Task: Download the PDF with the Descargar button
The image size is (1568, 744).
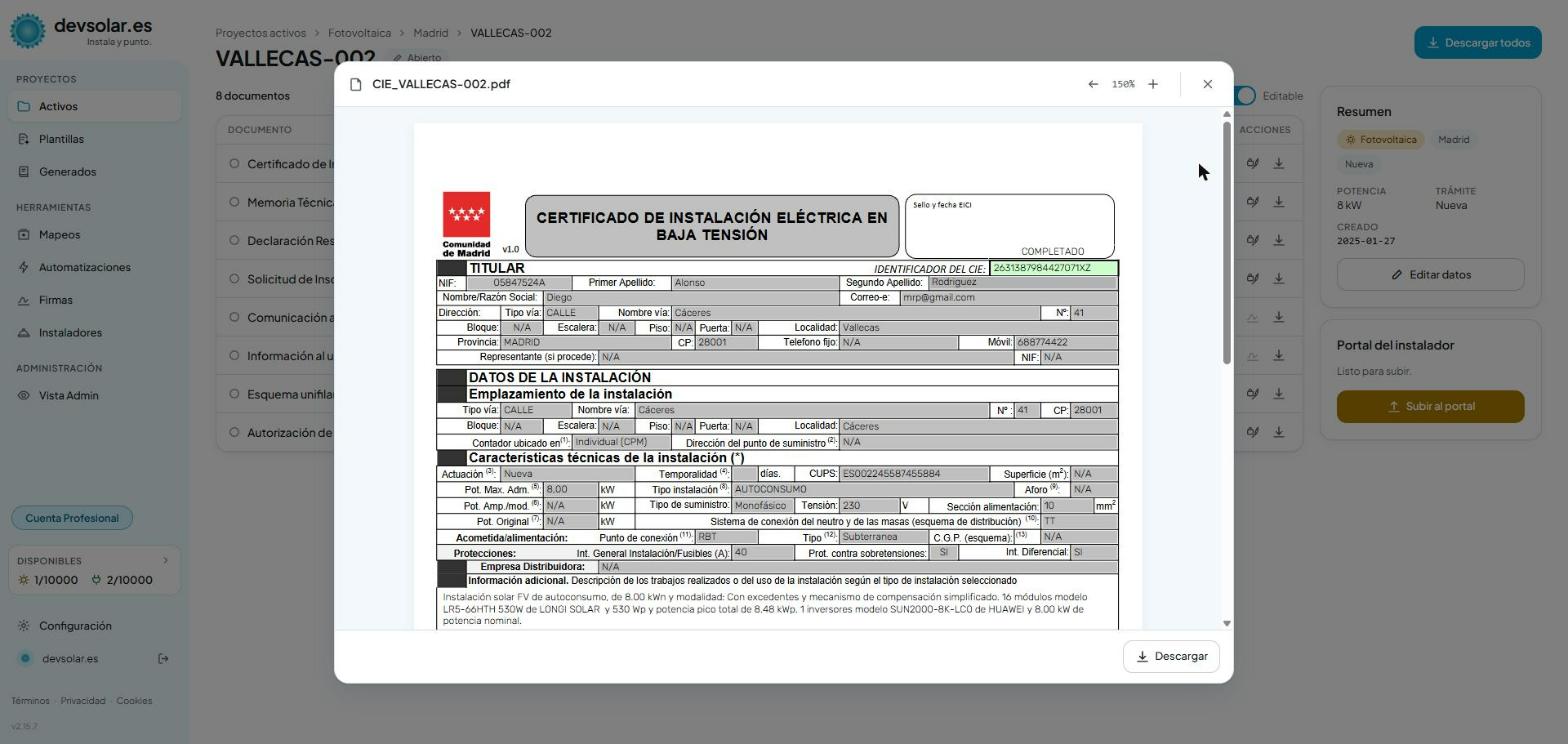Action: [1171, 656]
